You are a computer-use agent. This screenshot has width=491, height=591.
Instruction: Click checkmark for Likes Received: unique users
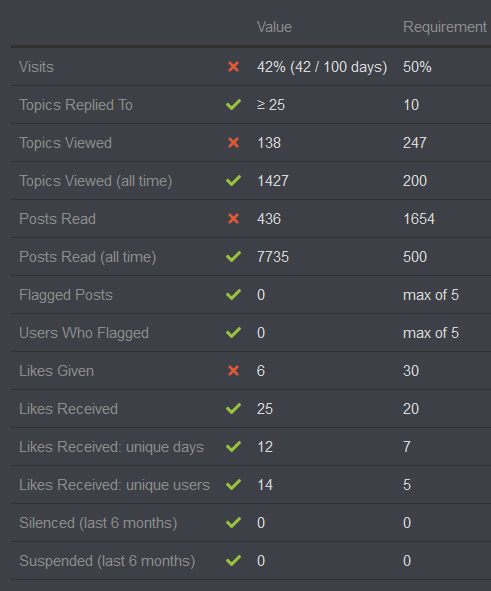tap(233, 485)
